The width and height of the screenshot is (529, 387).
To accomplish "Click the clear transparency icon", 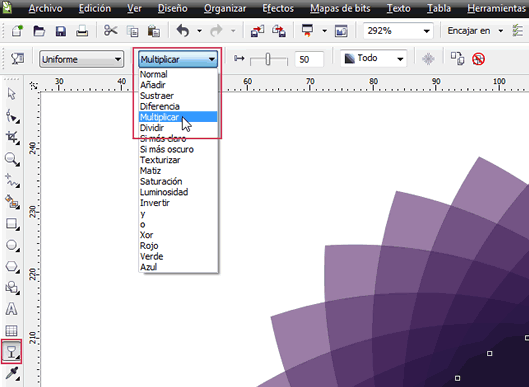I will click(478, 59).
